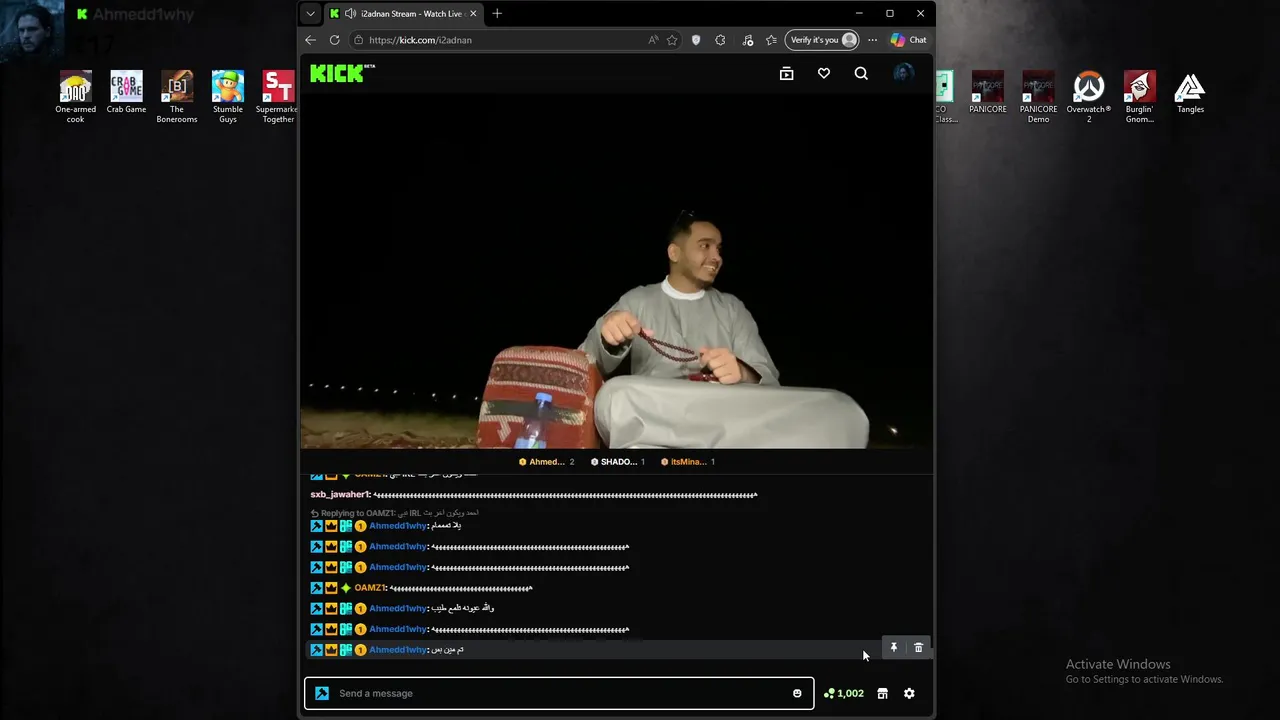This screenshot has width=1280, height=720.
Task: Open the shield icon in browser toolbar
Action: click(696, 40)
